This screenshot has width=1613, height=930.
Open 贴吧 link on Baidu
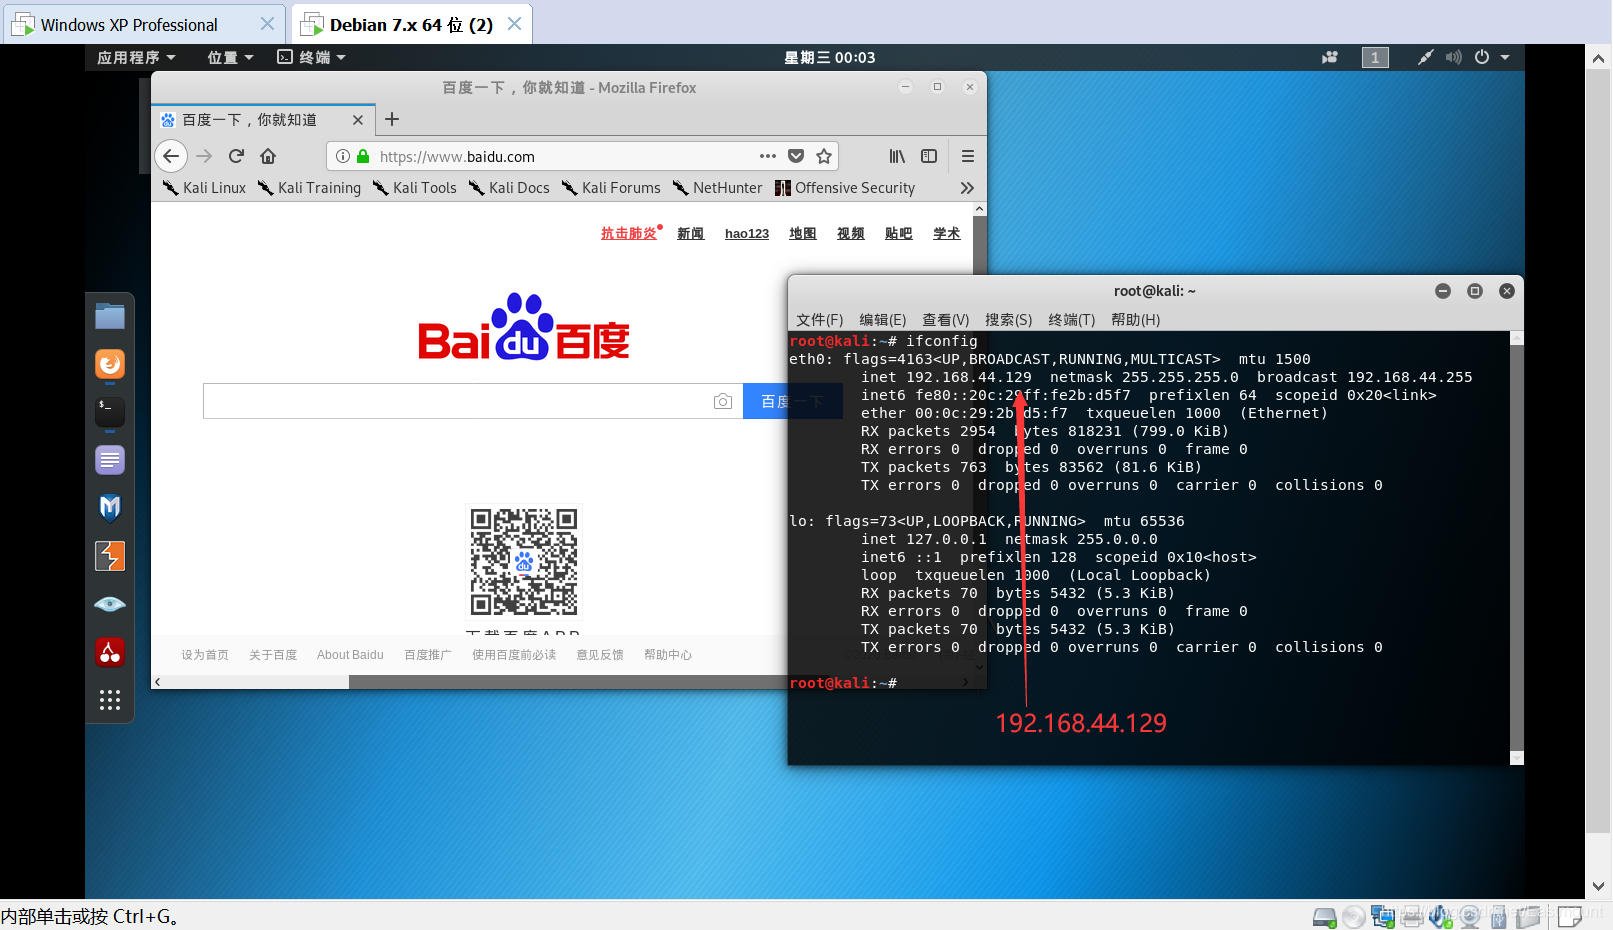(x=898, y=233)
